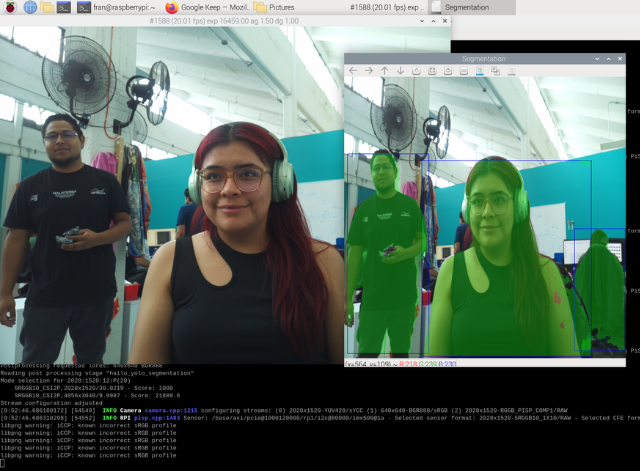Launch the web browser globe icon
640x471 pixels.
30,7
